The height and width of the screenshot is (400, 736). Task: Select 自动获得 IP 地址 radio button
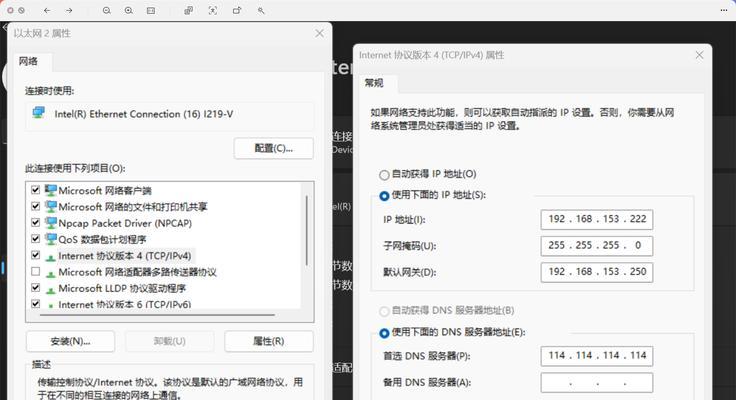pyautogui.click(x=384, y=175)
